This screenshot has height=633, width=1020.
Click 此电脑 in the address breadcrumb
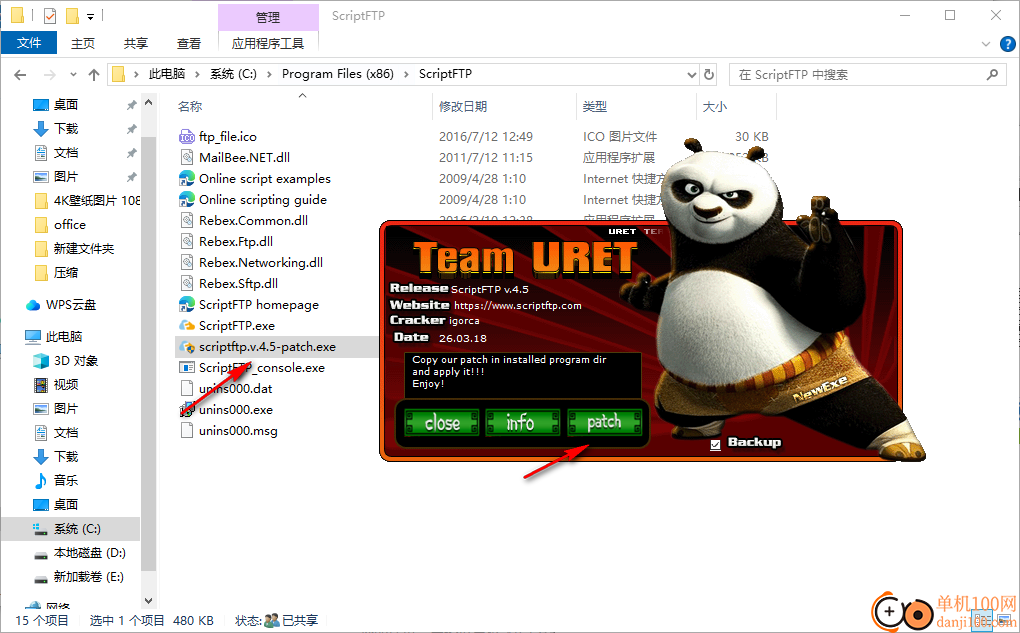tap(167, 74)
